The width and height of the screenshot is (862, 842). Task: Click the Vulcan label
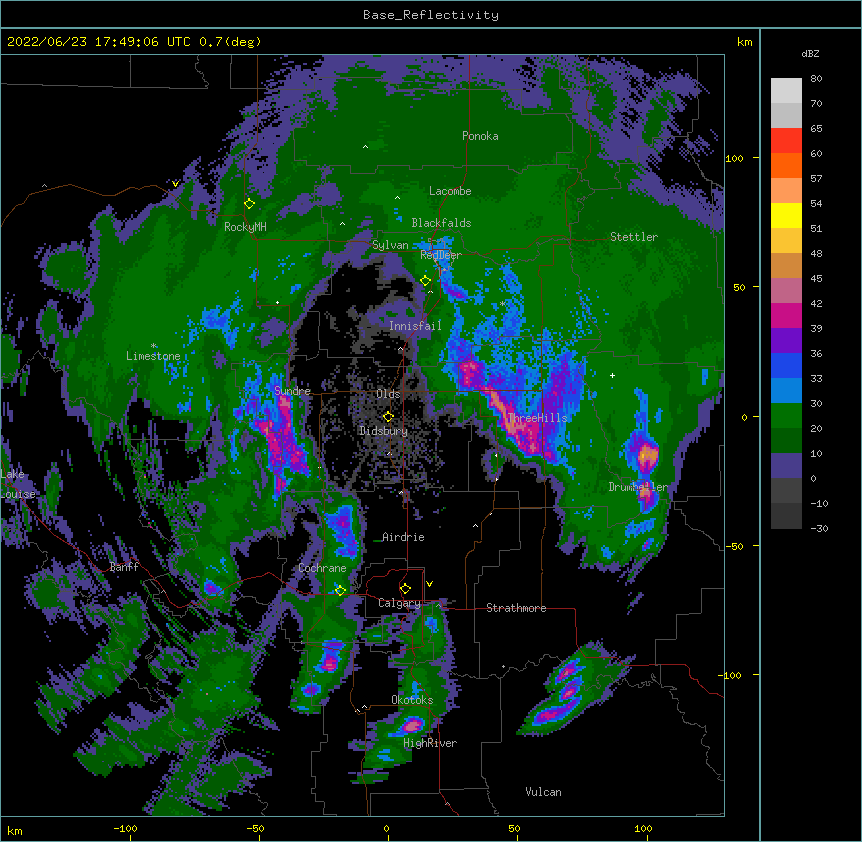click(543, 792)
